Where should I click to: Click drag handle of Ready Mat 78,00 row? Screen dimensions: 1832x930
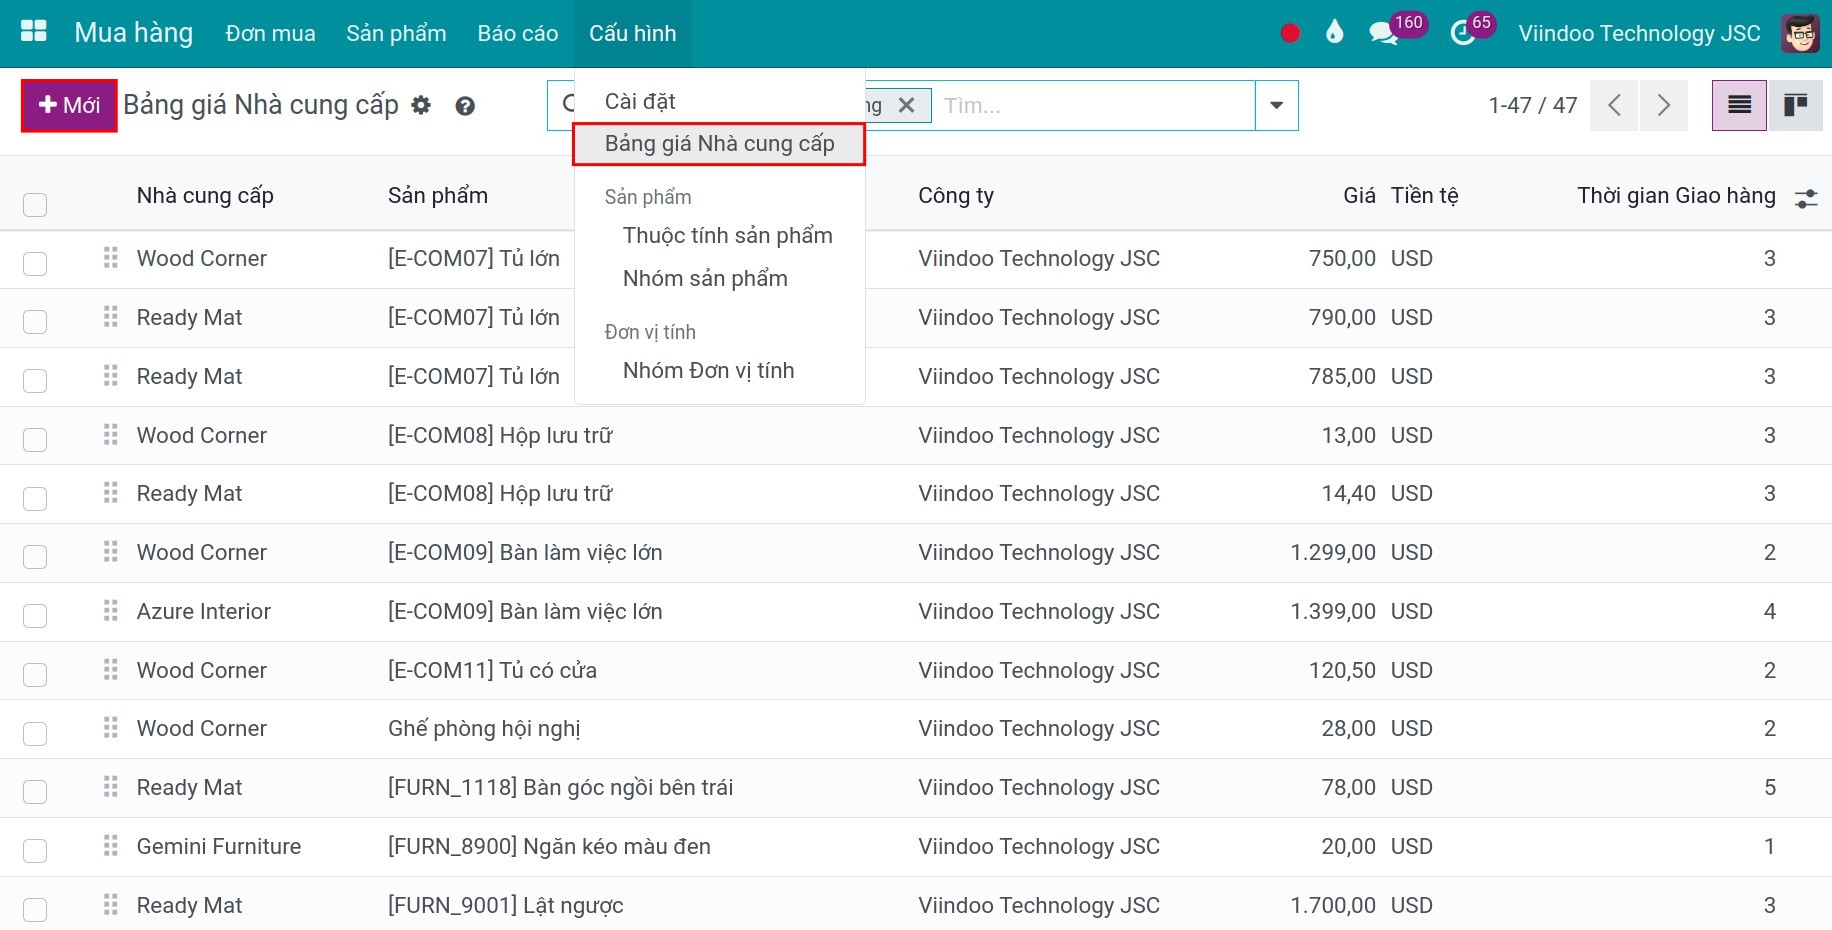point(111,787)
